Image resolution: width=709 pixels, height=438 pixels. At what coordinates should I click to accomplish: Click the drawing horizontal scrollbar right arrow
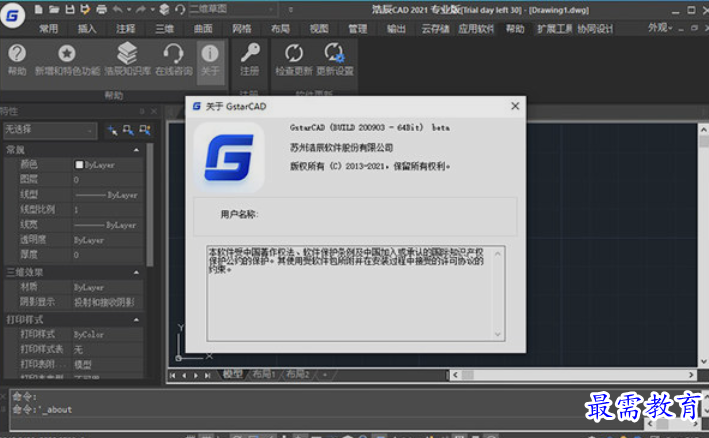coord(691,375)
